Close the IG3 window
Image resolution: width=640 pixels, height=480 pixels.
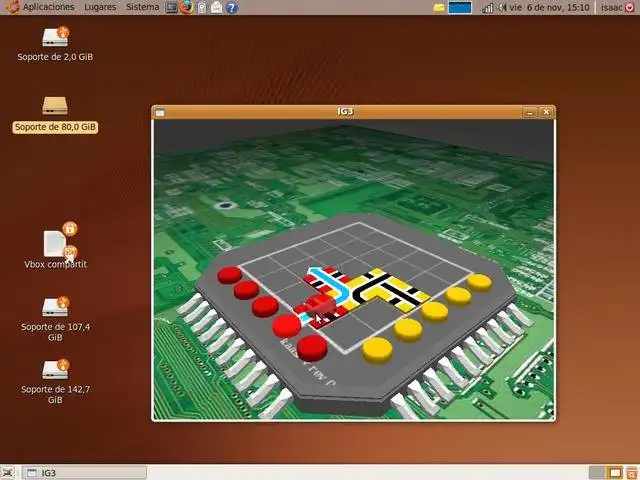[546, 112]
